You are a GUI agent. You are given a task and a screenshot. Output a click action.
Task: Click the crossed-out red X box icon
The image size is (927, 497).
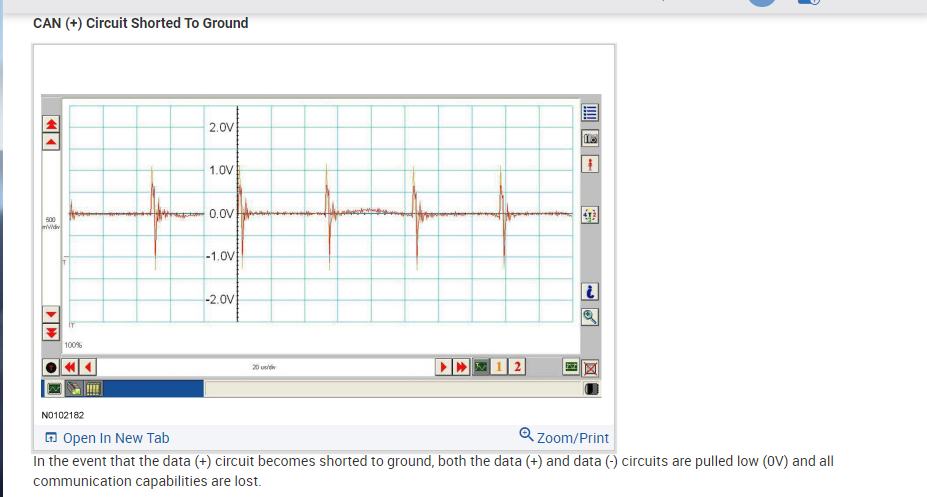590,368
